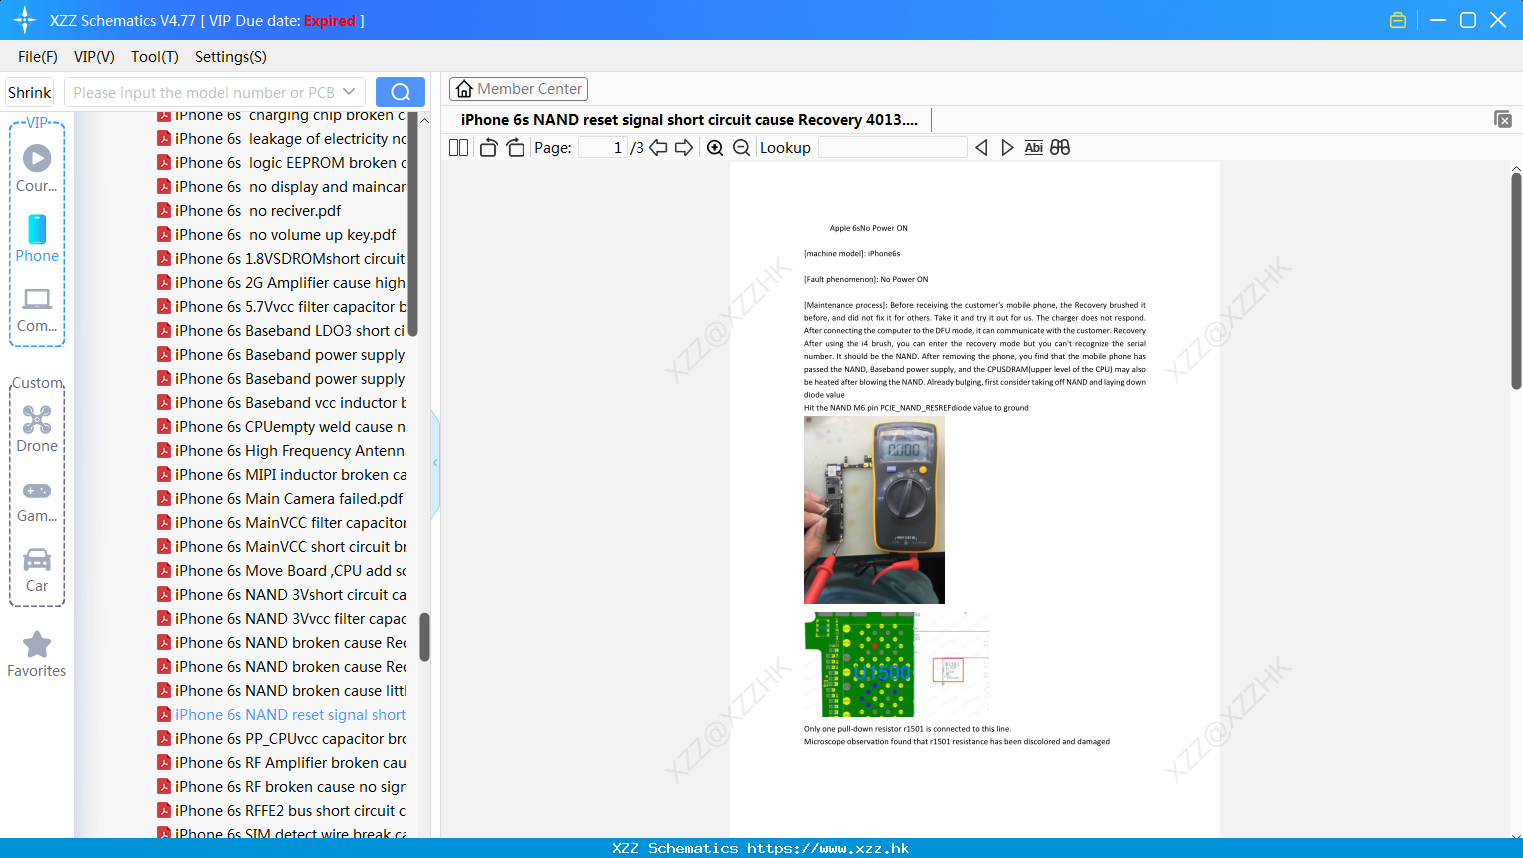Screen dimensions: 1523x858
Task: Open iPhone 6s Main Camera failed.pdf
Action: (x=280, y=499)
